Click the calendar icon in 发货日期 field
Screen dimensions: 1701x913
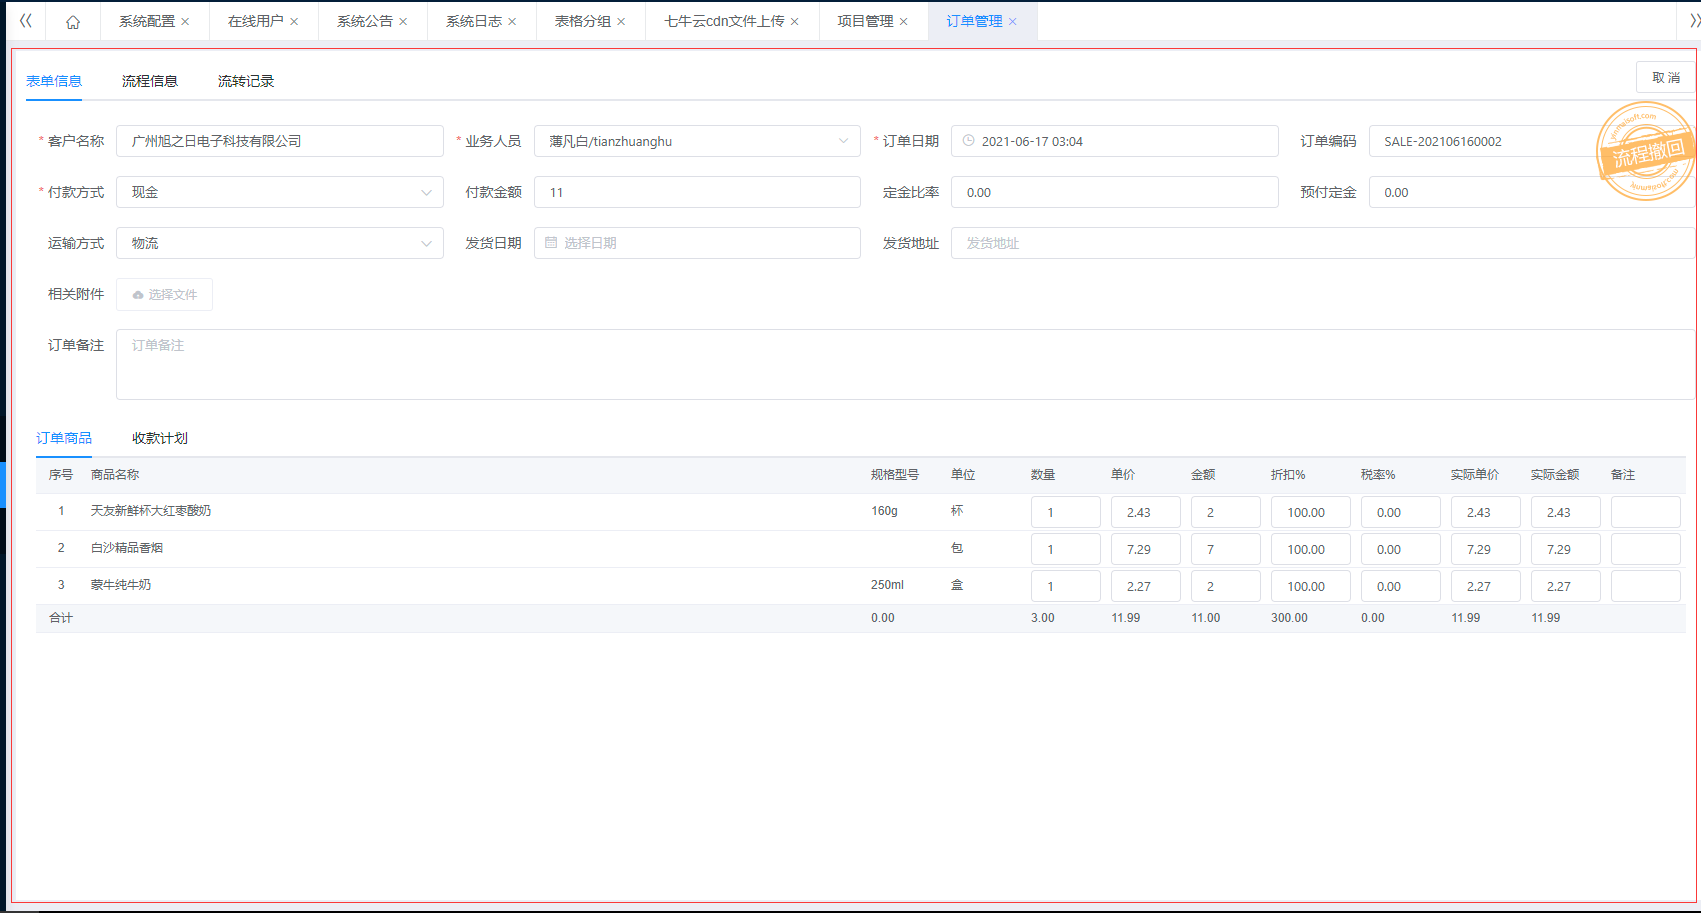coord(551,243)
